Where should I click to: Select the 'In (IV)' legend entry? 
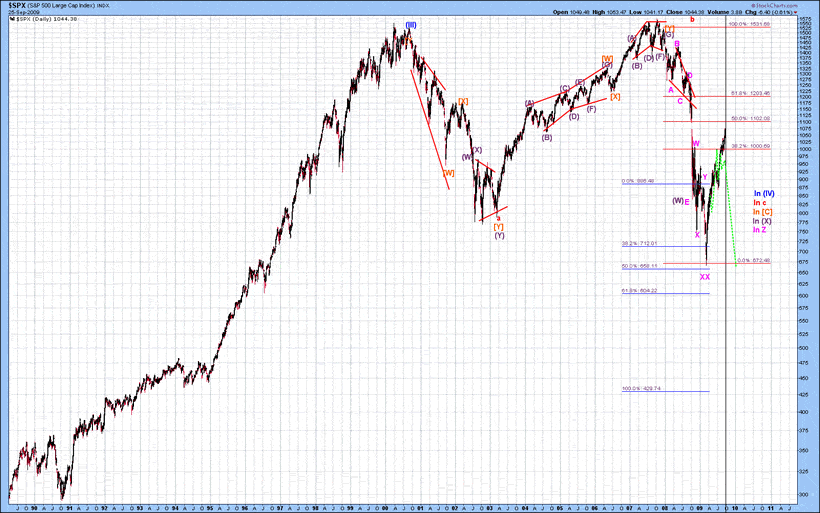coord(764,193)
